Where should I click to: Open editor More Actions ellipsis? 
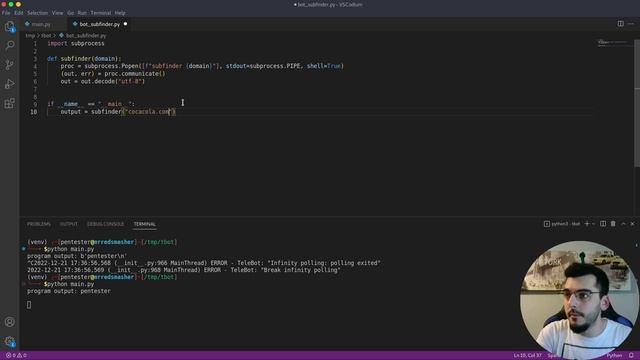pyautogui.click(x=631, y=24)
